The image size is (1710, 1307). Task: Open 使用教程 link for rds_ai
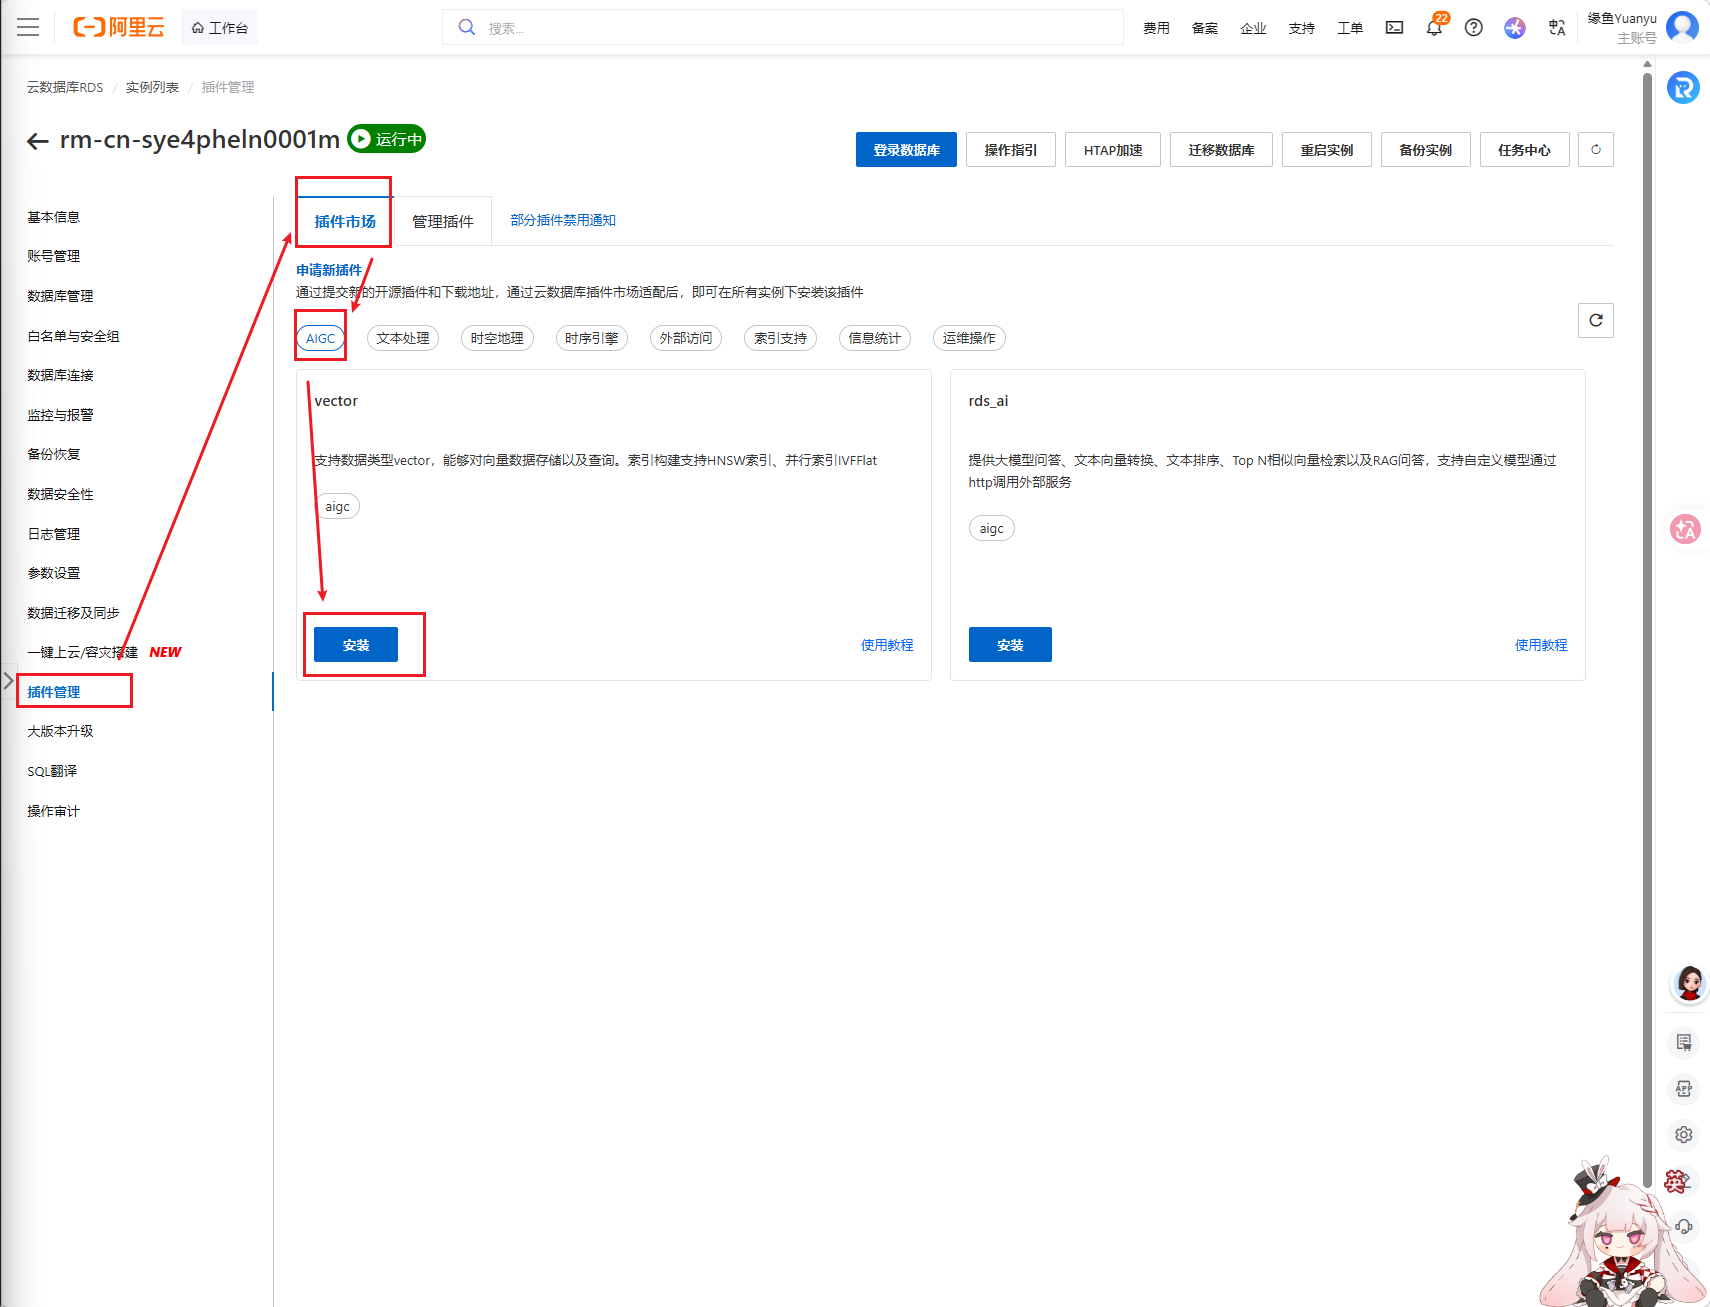click(x=1540, y=645)
